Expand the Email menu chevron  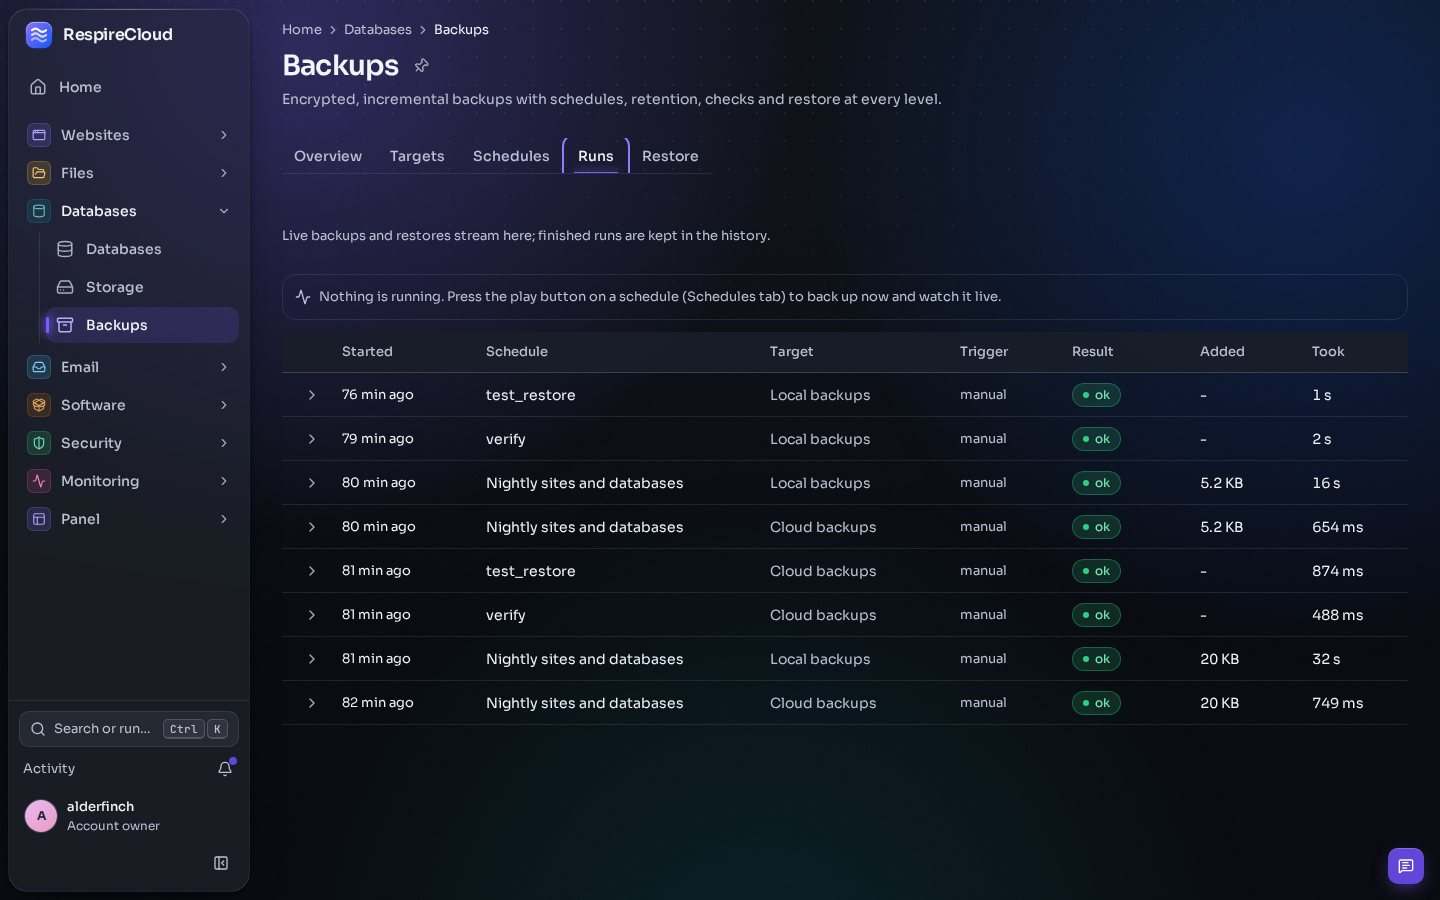coord(224,367)
